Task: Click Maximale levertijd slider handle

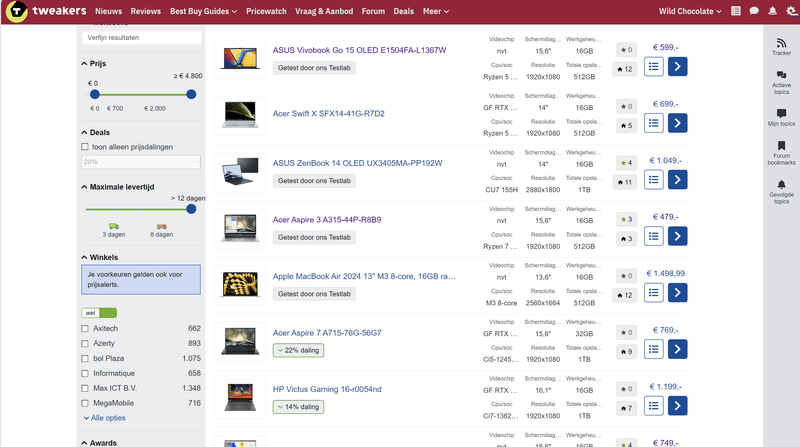Action: point(191,209)
